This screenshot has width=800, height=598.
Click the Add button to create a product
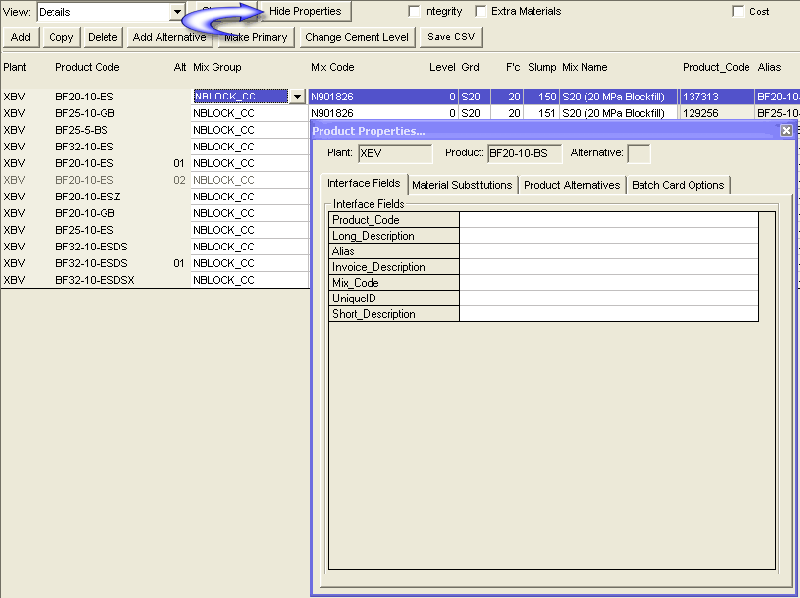coord(20,37)
